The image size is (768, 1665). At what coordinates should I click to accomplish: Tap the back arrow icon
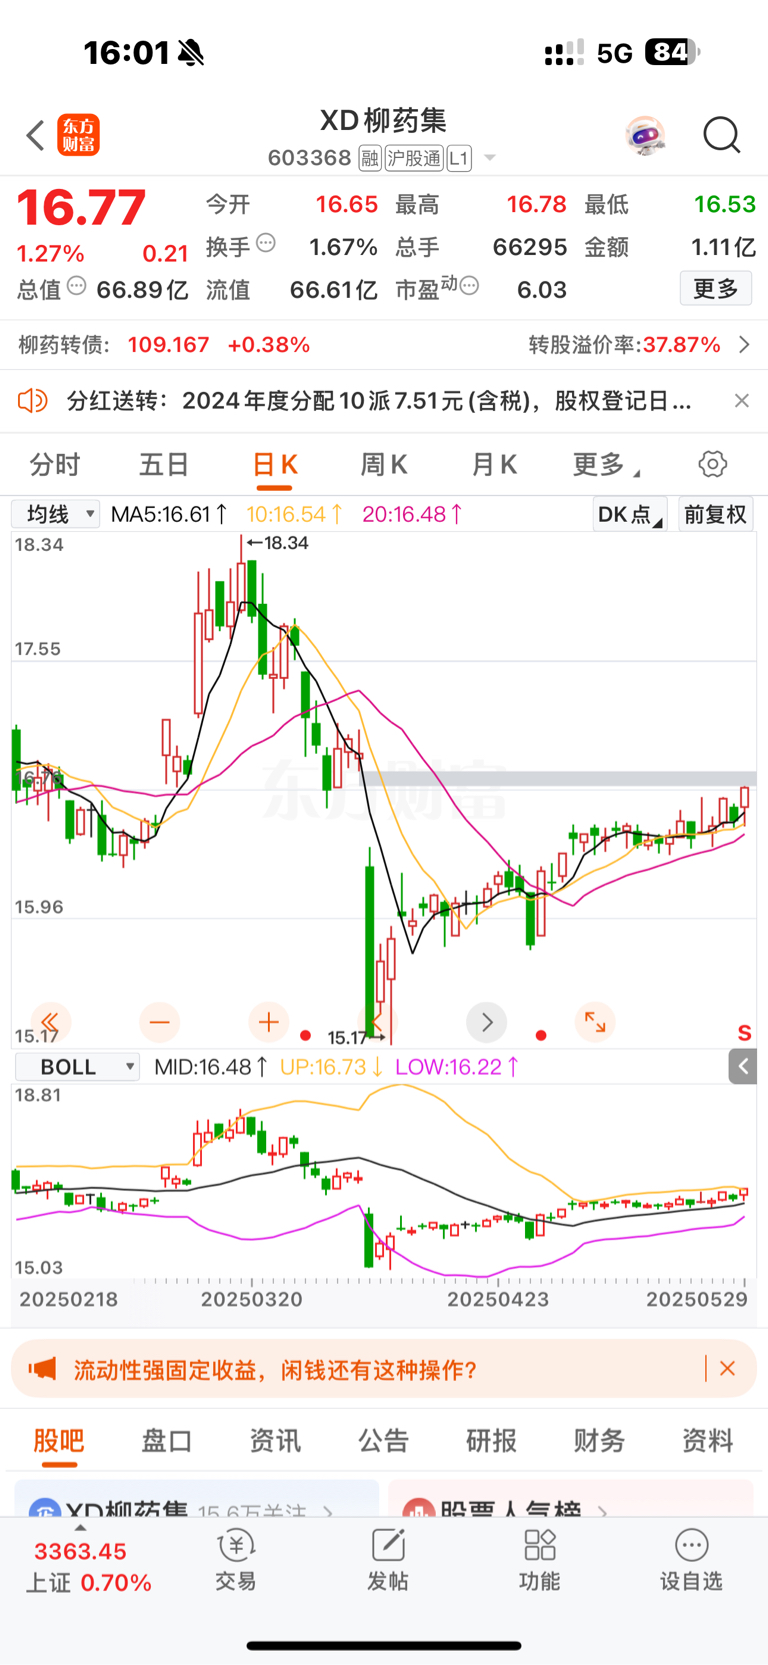35,135
